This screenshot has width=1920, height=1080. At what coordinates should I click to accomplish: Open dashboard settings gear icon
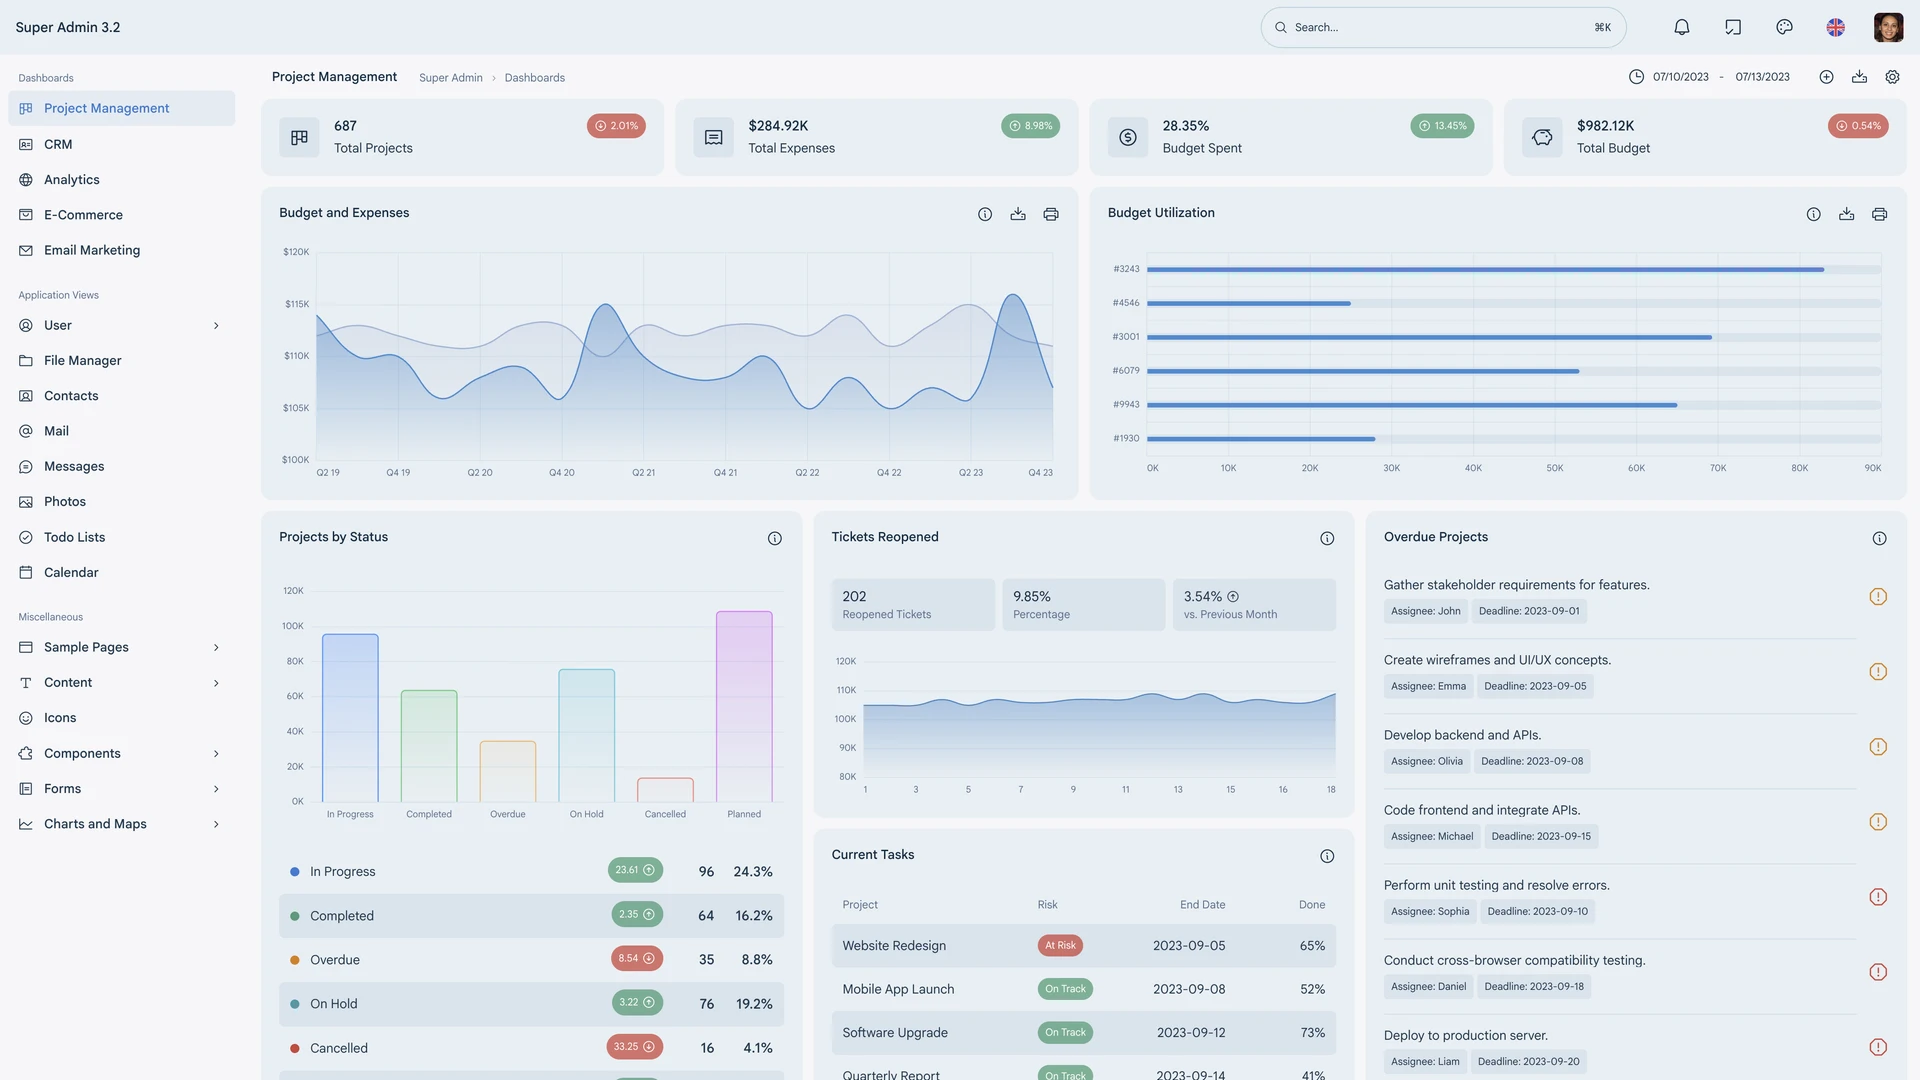pos(1892,77)
